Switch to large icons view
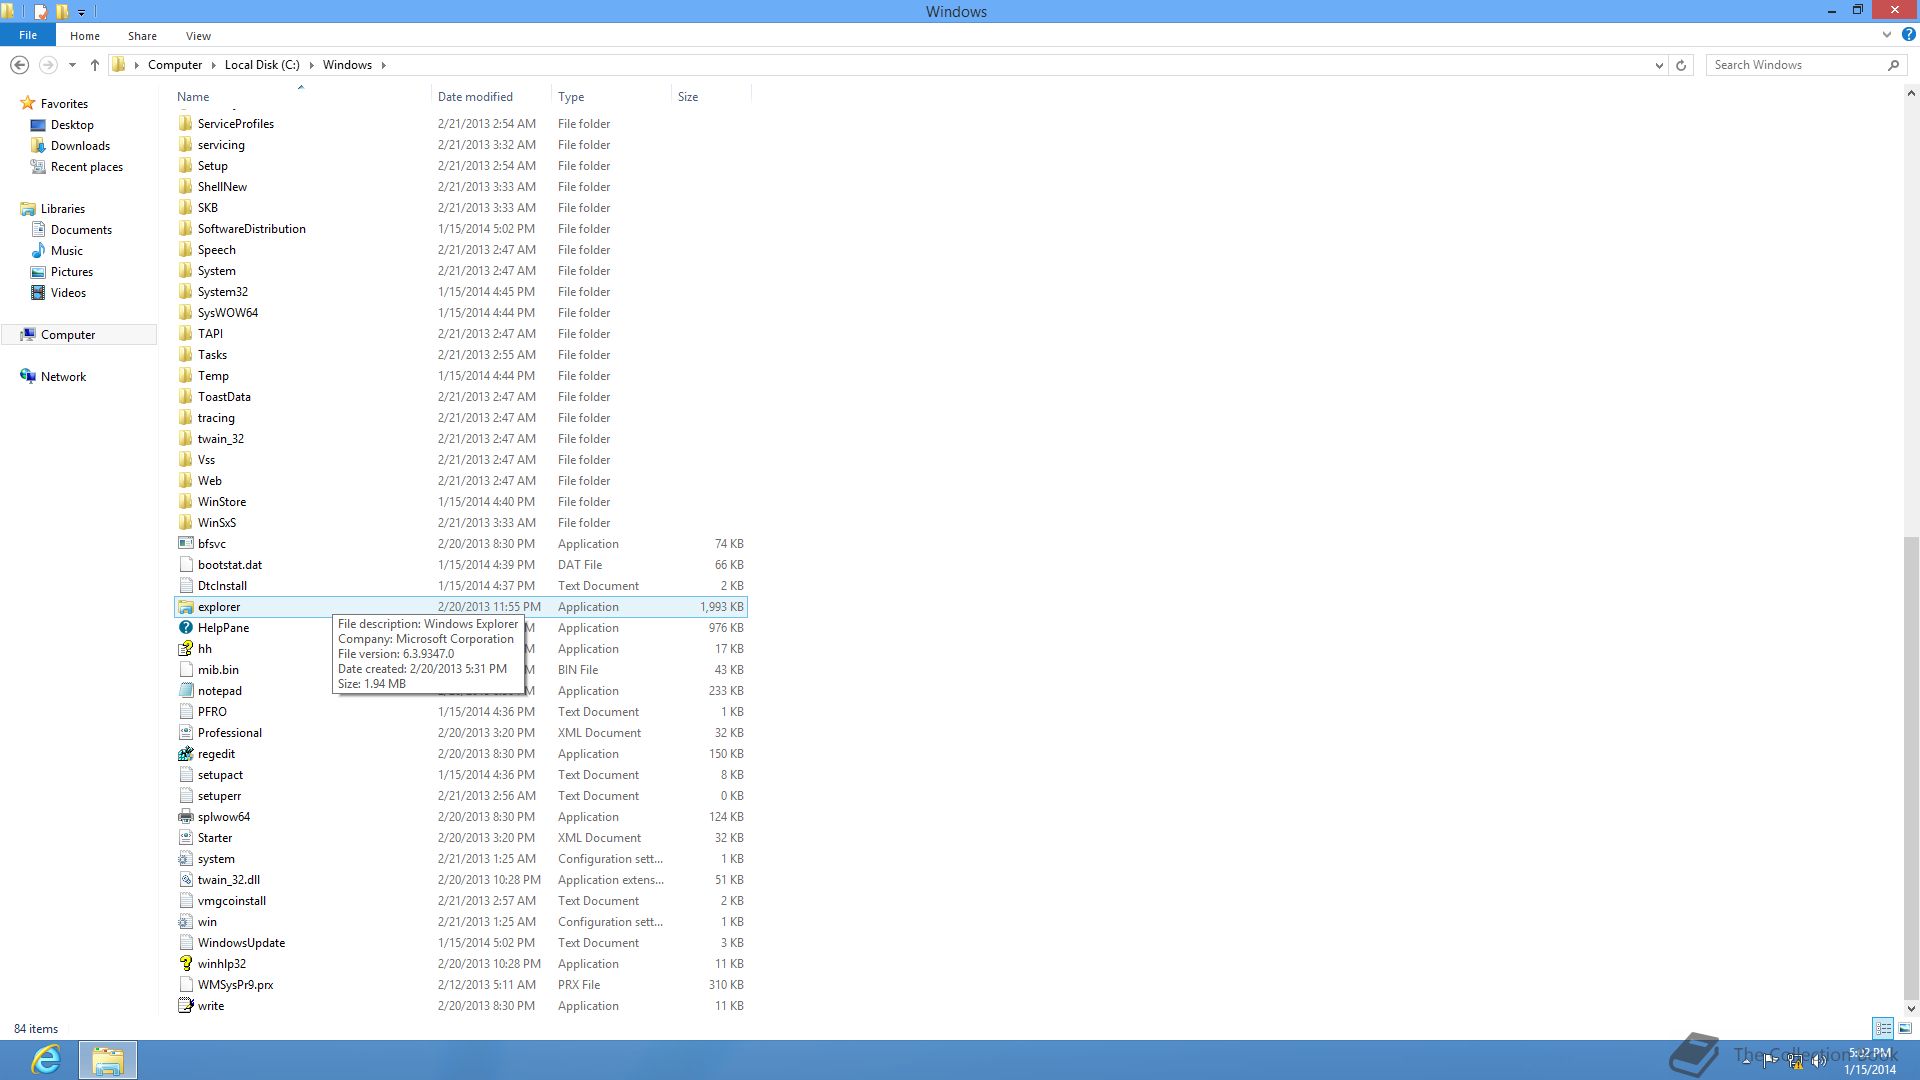Screen dimensions: 1920x1080 coord(1905,1028)
